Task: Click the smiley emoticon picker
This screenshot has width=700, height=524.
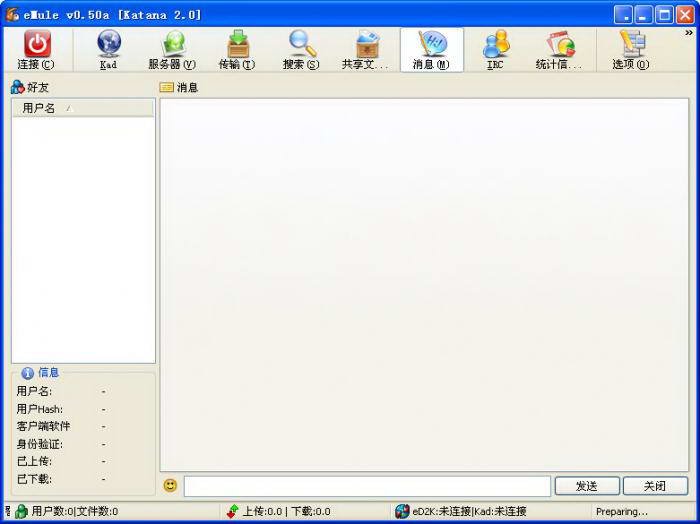Action: click(x=170, y=486)
